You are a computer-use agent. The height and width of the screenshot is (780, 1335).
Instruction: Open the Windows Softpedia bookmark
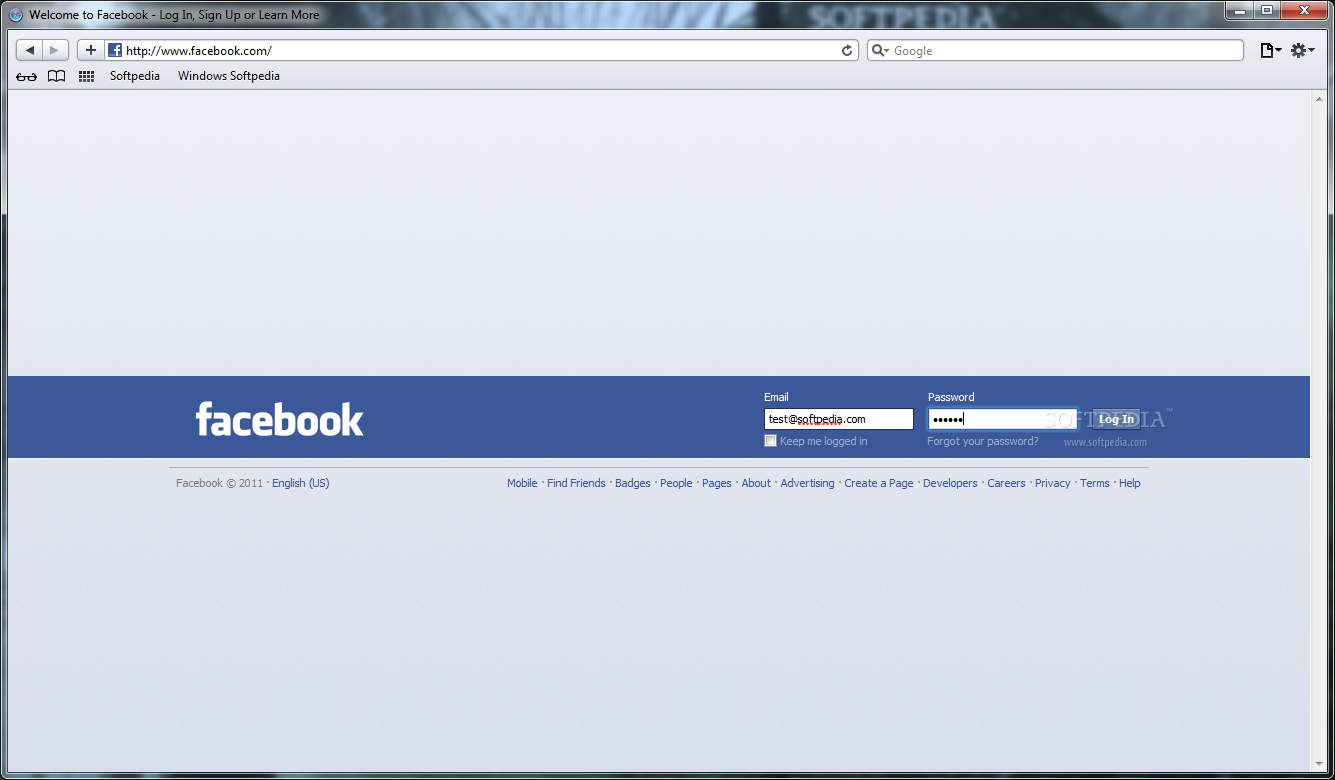pos(229,76)
